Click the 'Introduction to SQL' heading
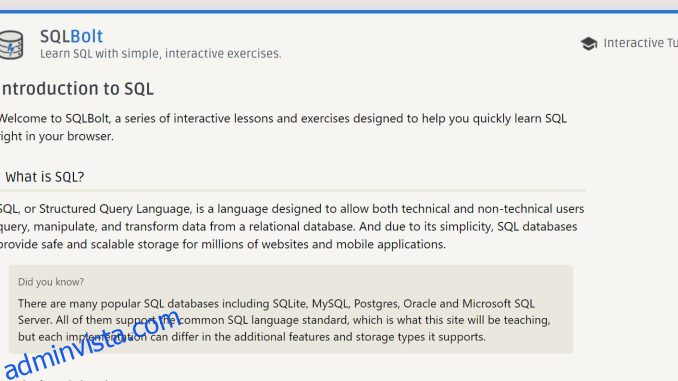This screenshot has width=678, height=381. click(77, 89)
